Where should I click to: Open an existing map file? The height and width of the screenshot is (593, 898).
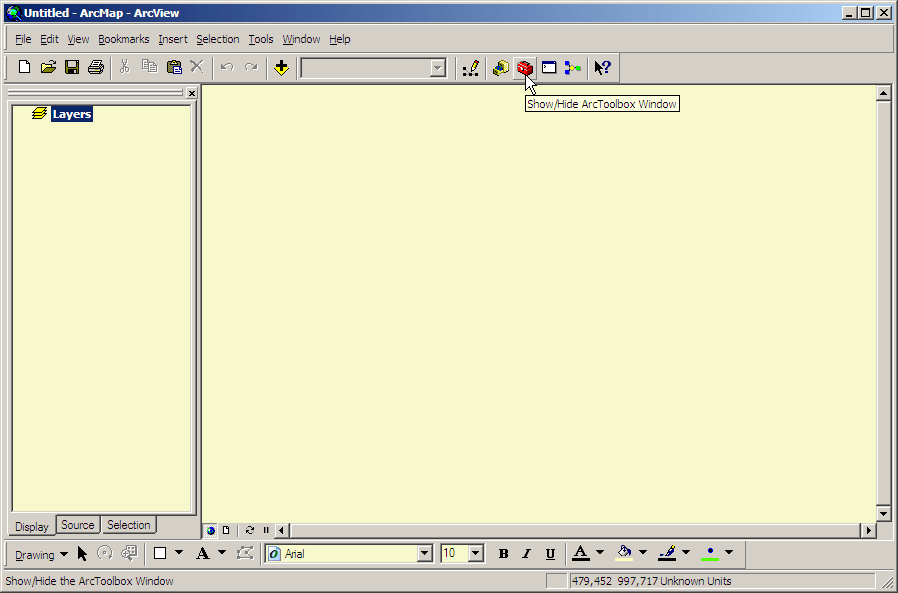[49, 68]
